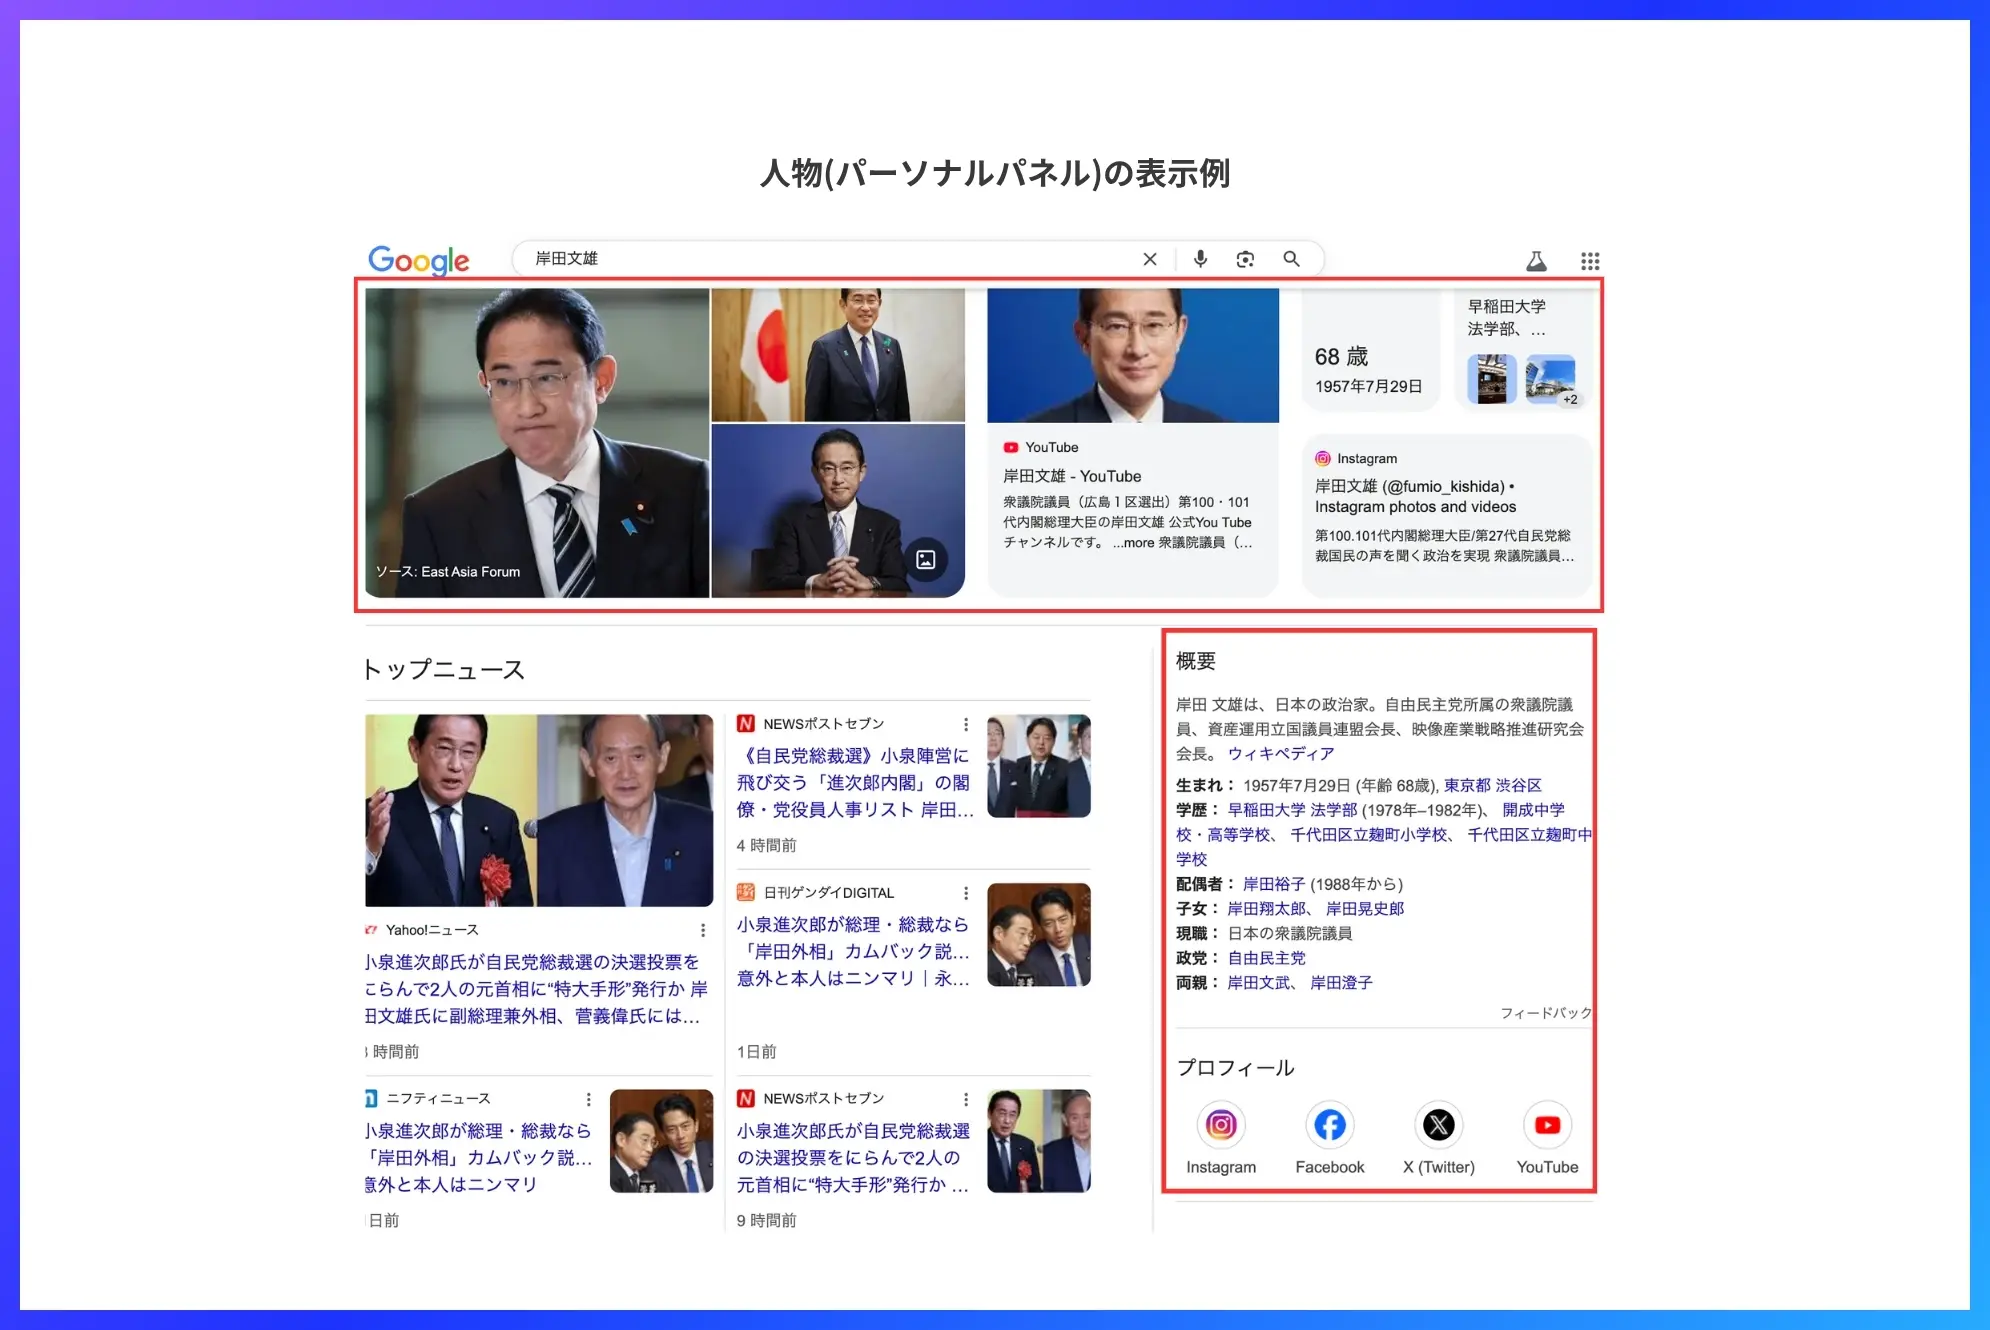
Task: Click the YouTube logo on the 岸田文雄 channel card
Action: 1012,447
